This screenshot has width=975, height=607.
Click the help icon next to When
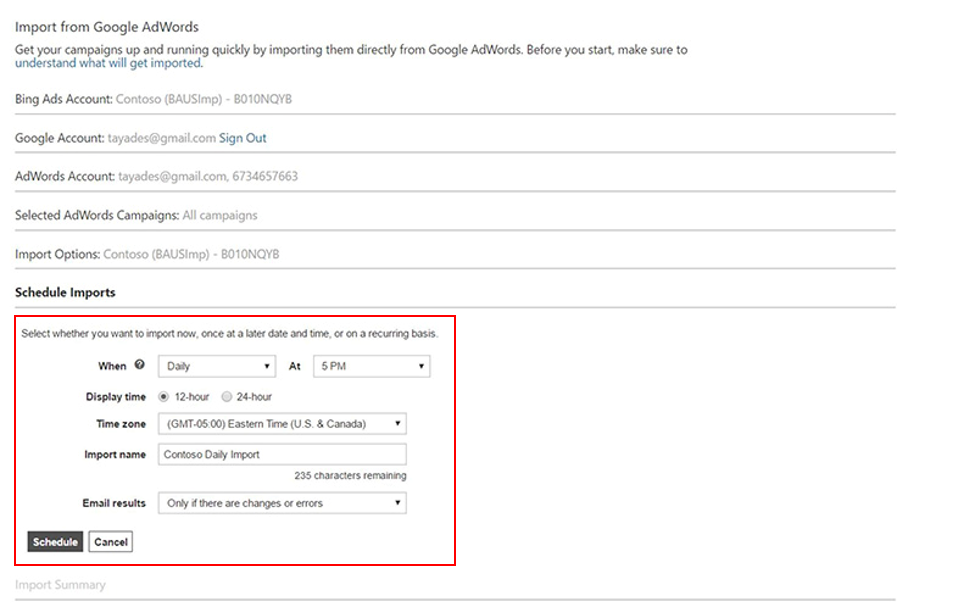coord(140,365)
